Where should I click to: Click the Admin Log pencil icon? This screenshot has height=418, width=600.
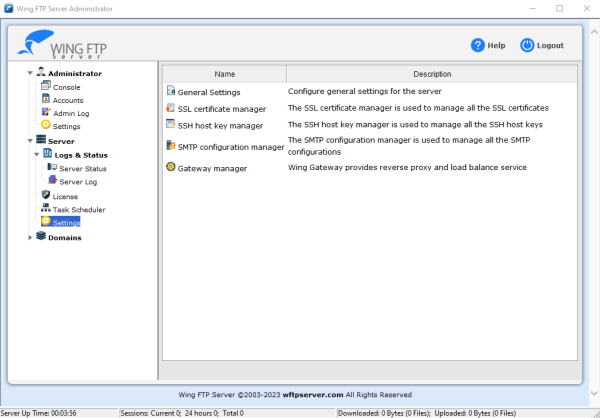46,112
